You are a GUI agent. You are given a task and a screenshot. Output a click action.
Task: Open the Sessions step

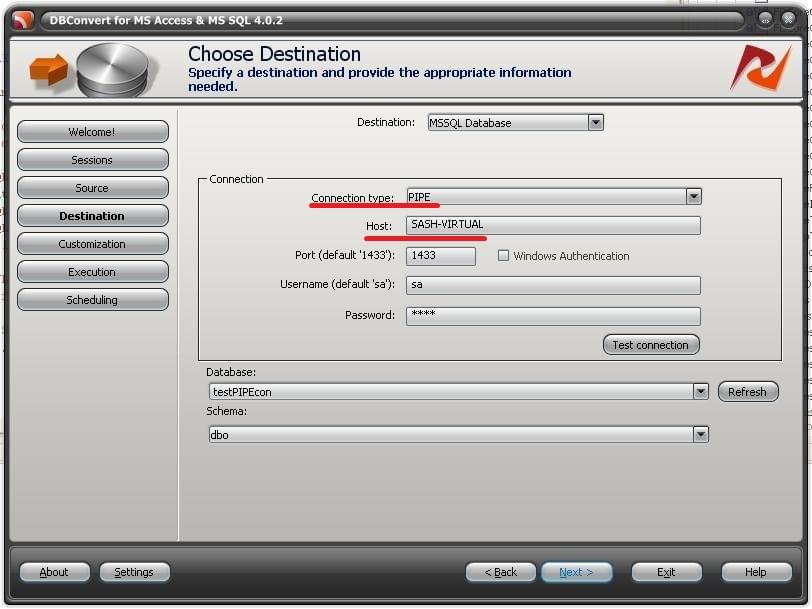pyautogui.click(x=92, y=160)
